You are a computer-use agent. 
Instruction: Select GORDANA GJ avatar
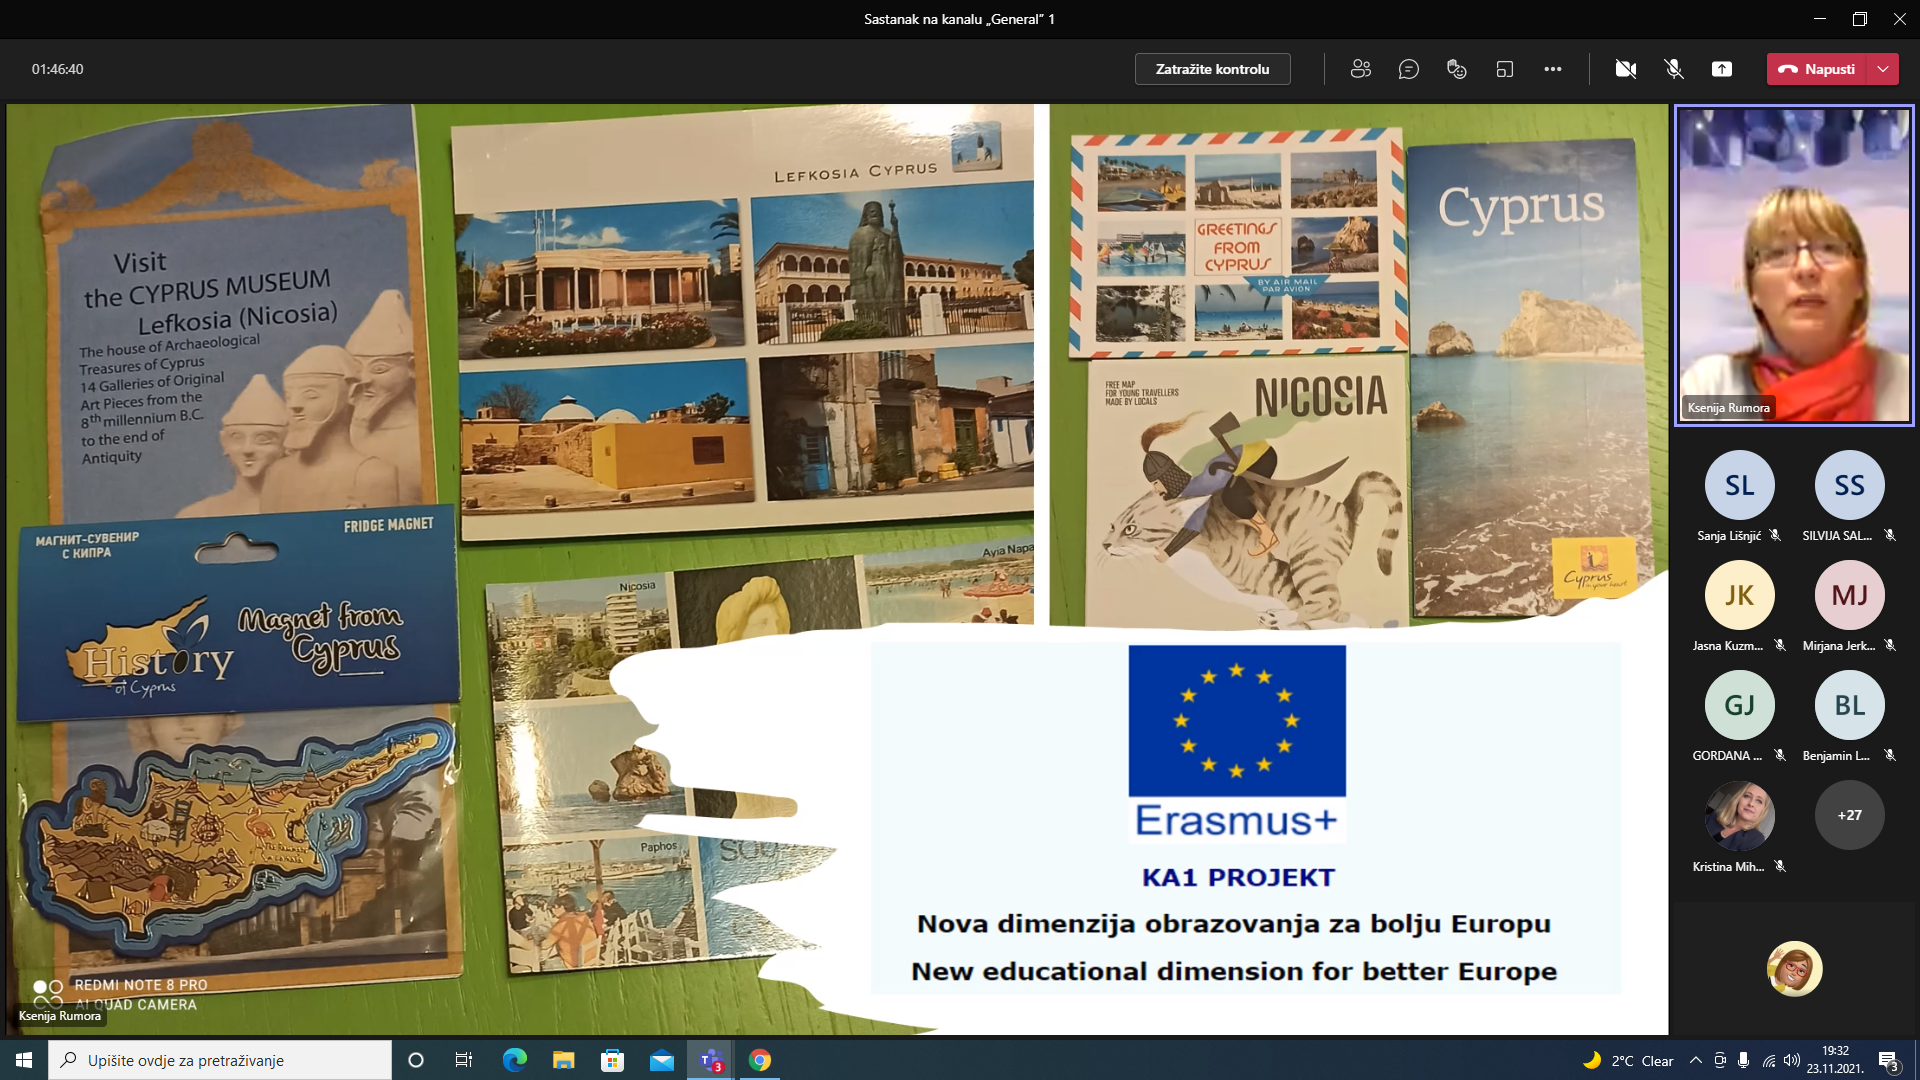[1739, 705]
